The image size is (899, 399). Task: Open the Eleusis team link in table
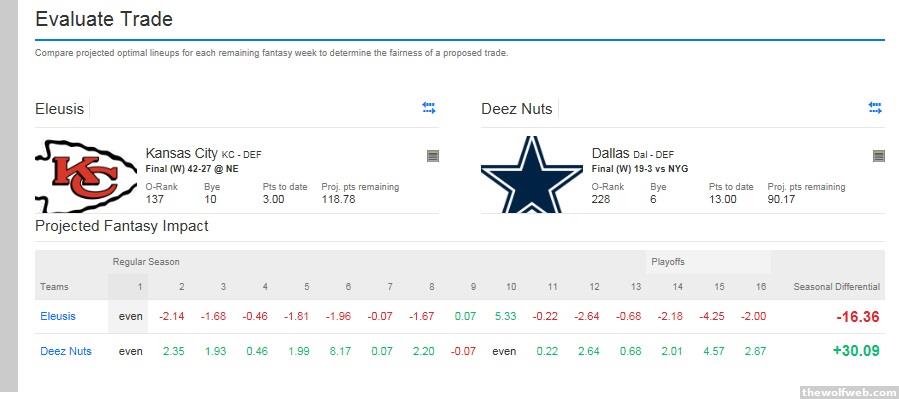(x=58, y=316)
